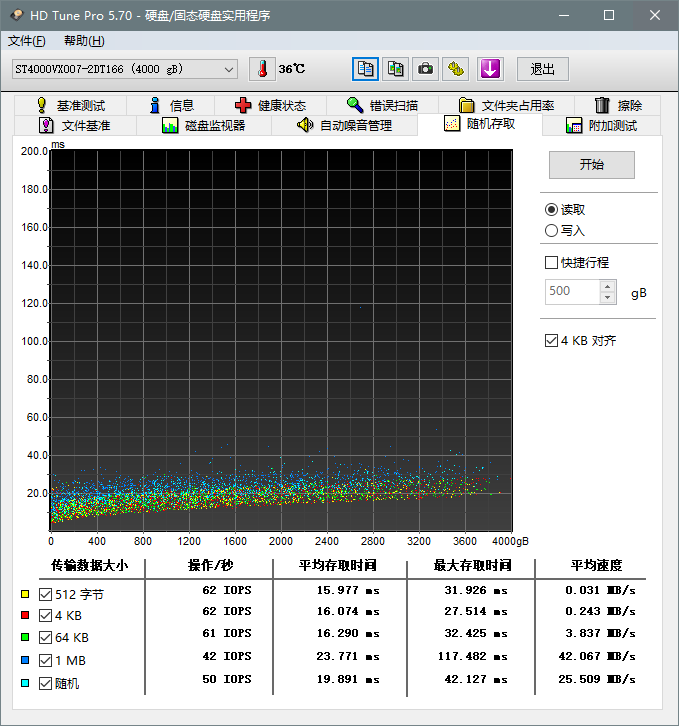Click the 3.837 MB/s average speed value

tap(600, 633)
